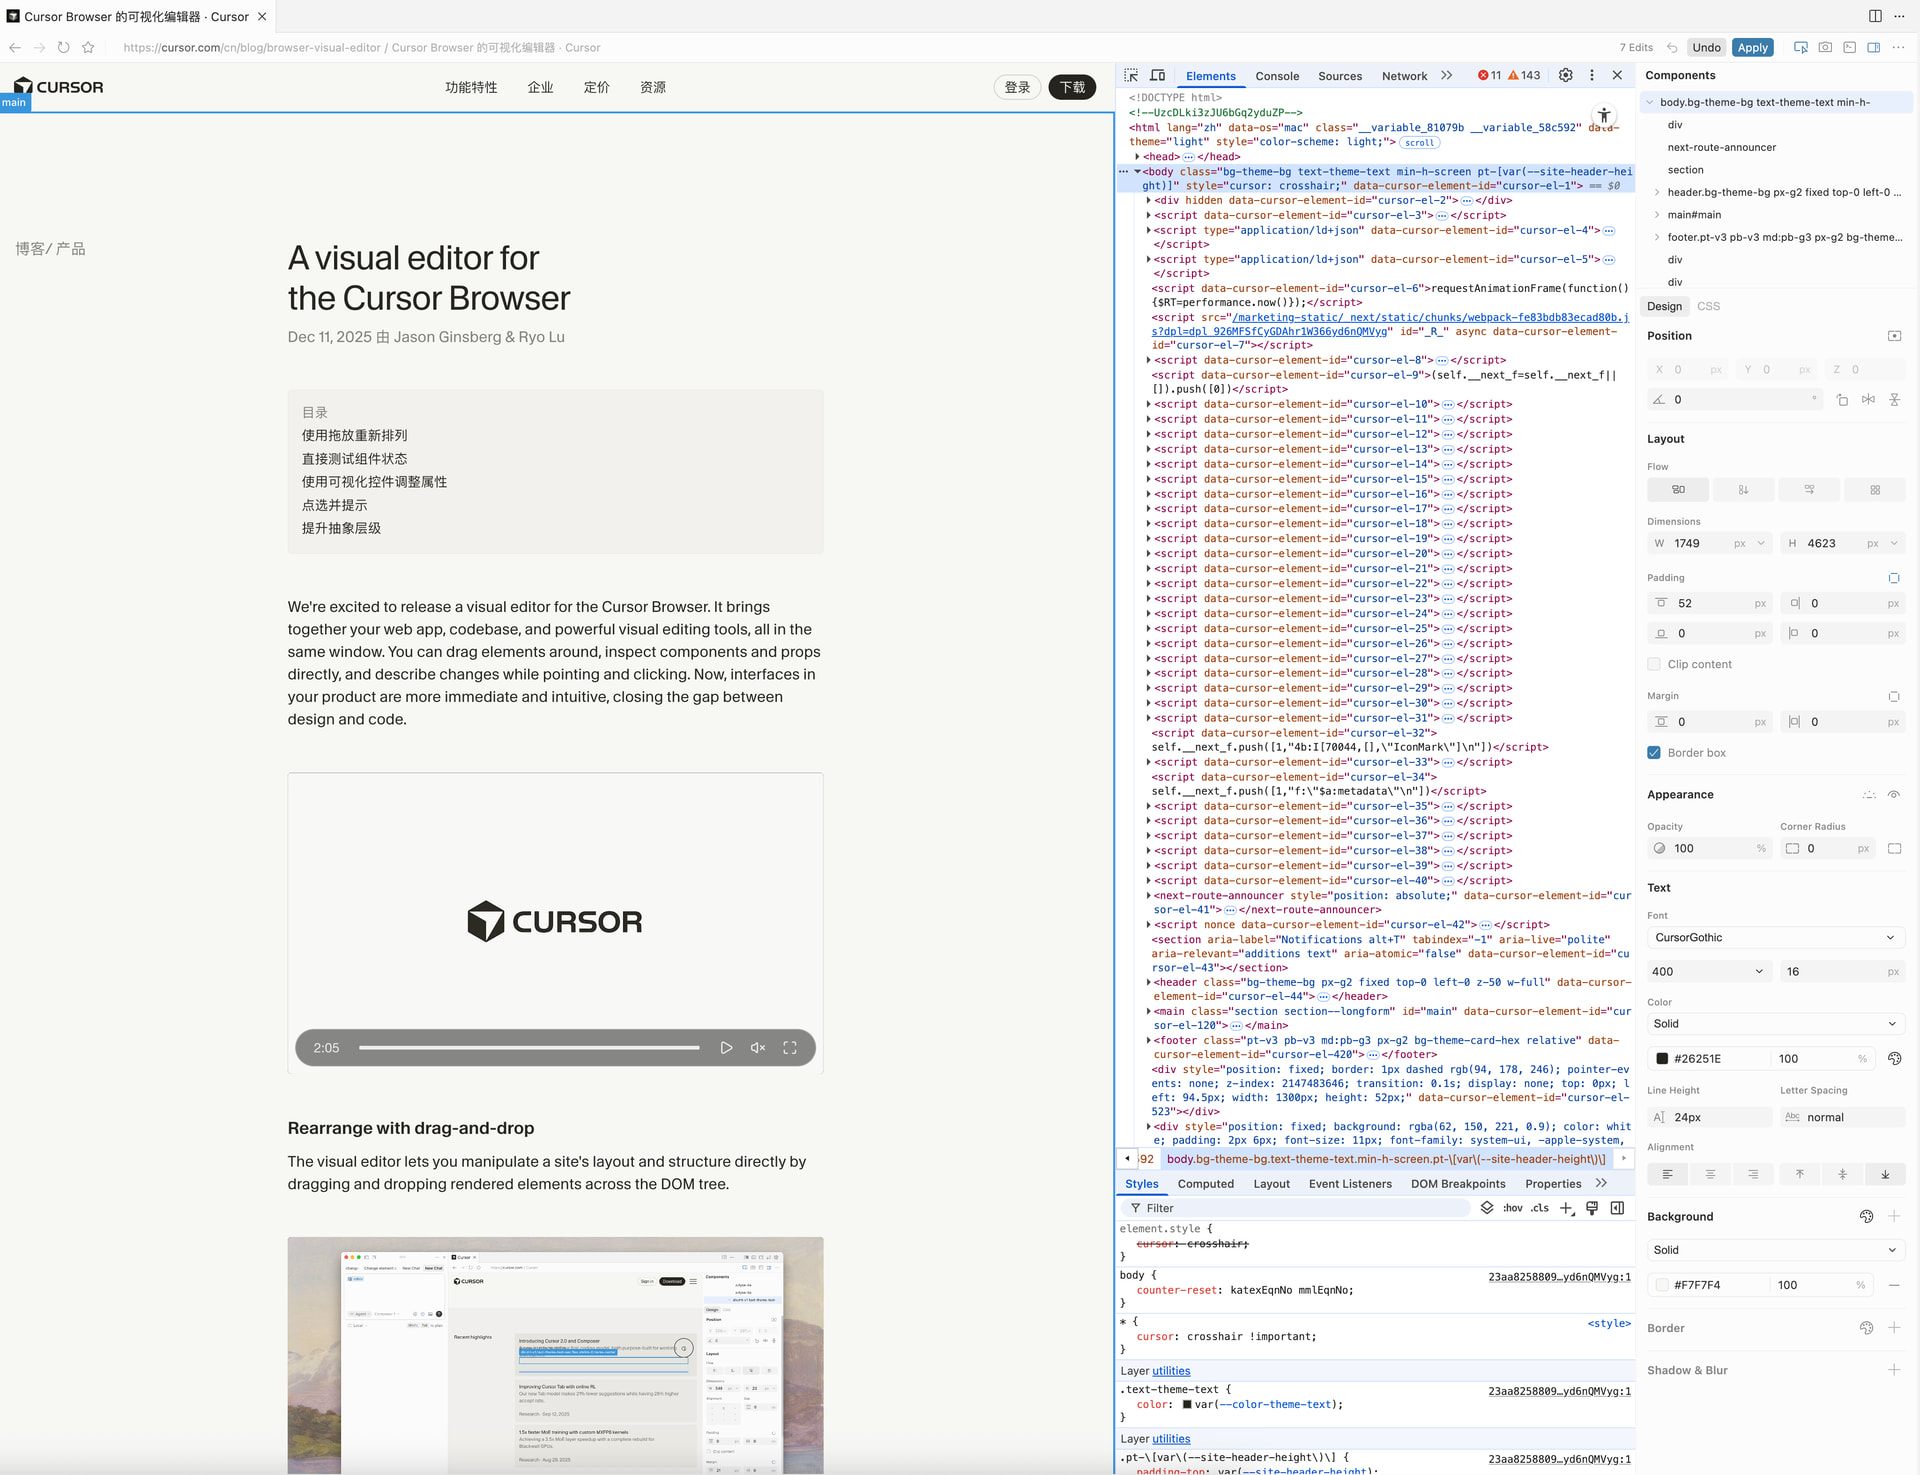Switch to the CSS tab in sidebar
Screen dimensions: 1920x1475
1709,306
